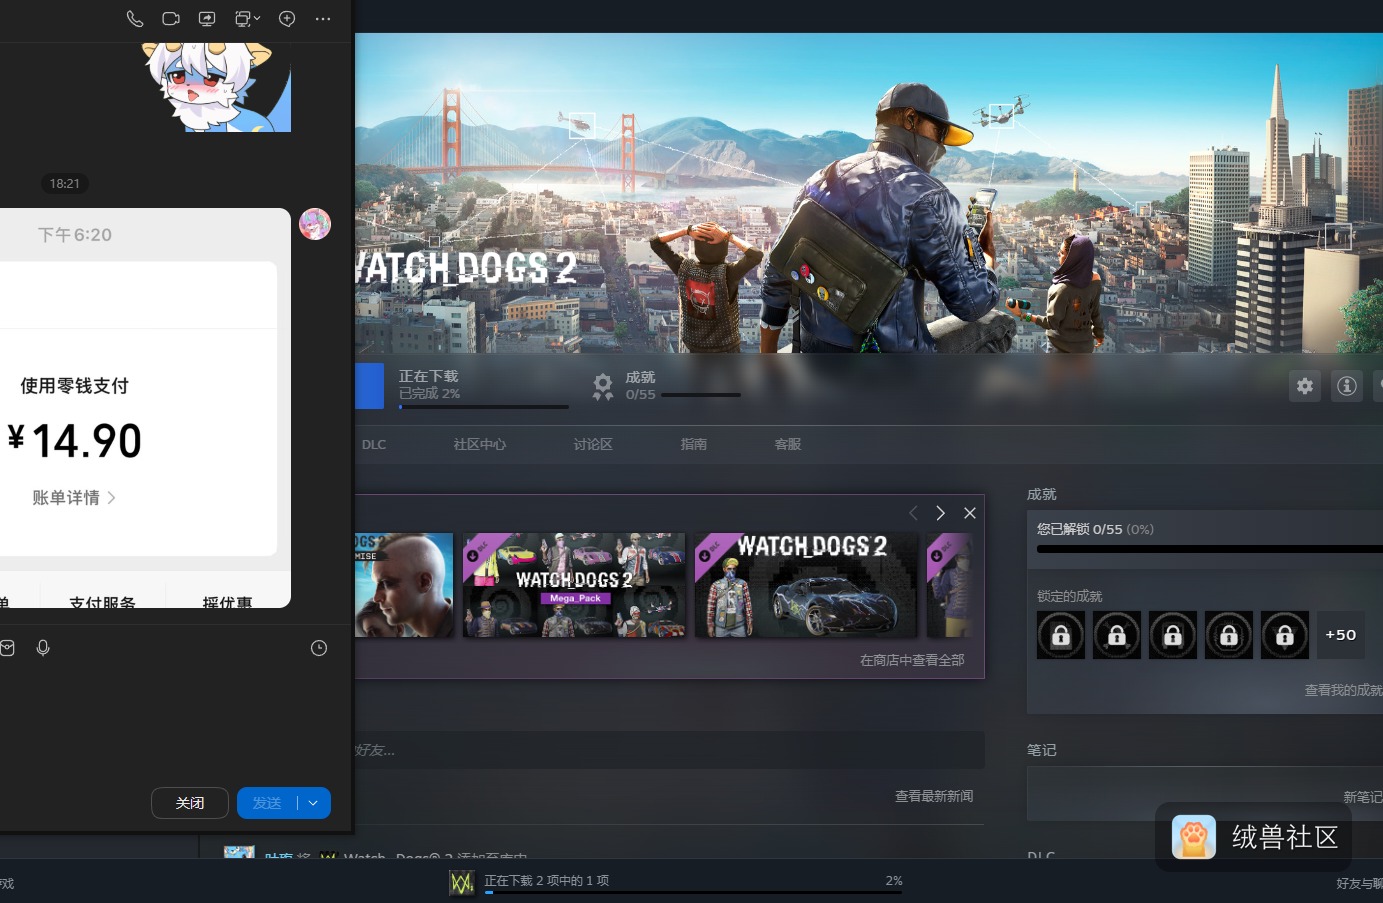
Task: Open game settings gear icon
Action: coord(1305,386)
